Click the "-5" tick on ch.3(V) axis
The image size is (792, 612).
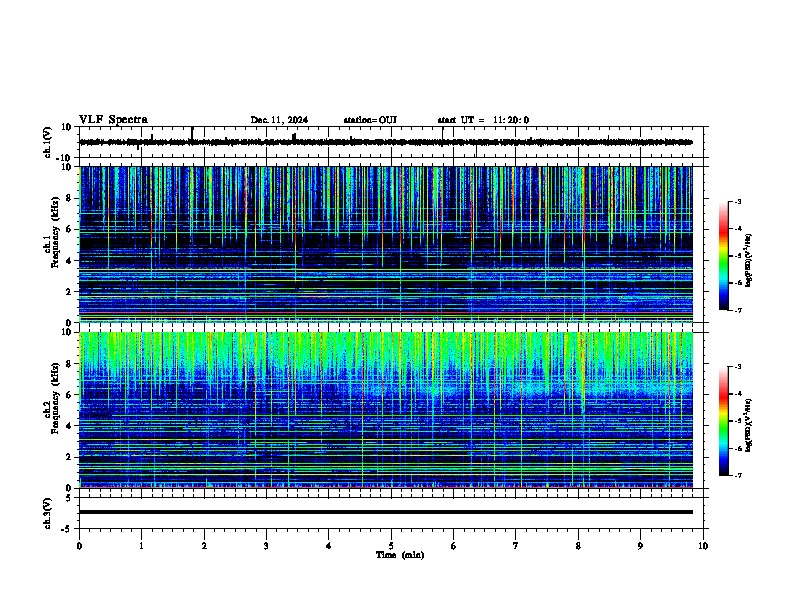click(x=68, y=529)
